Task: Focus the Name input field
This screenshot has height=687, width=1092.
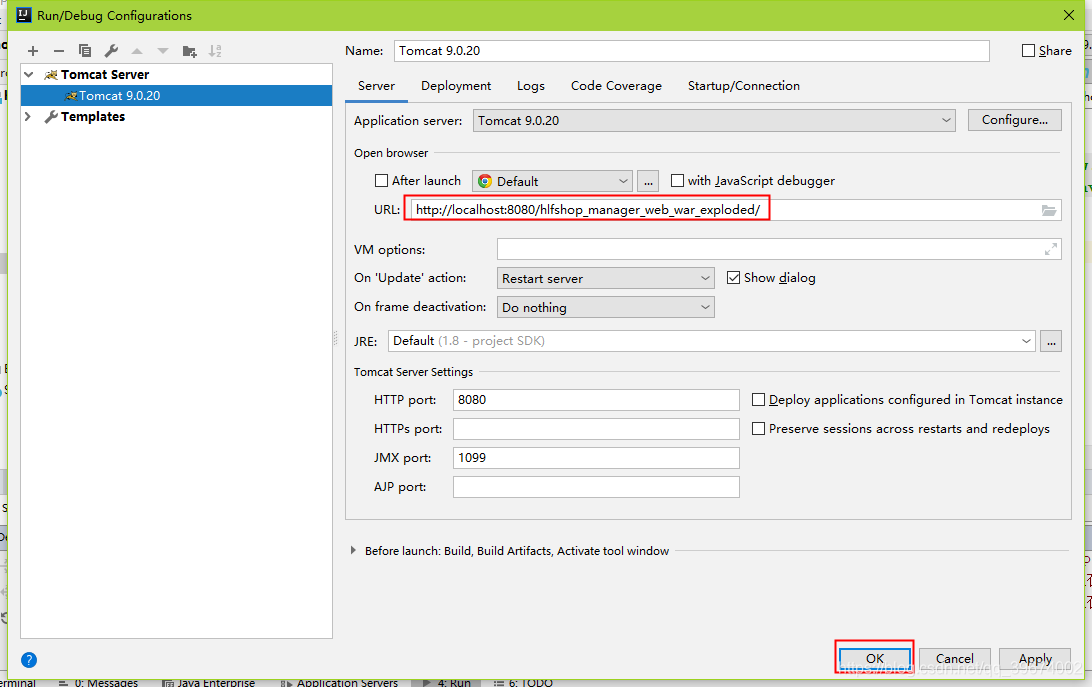Action: click(692, 51)
